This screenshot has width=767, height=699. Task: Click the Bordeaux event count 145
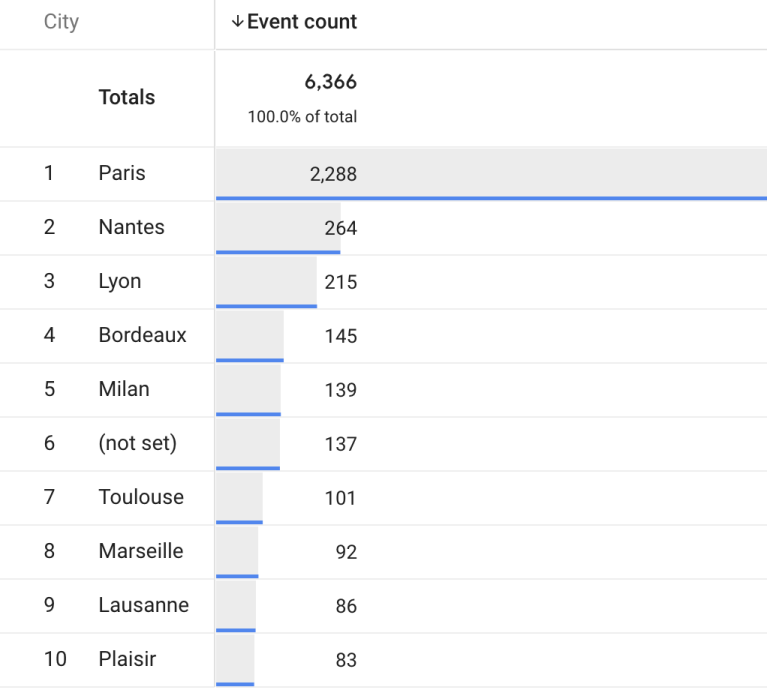pos(340,336)
